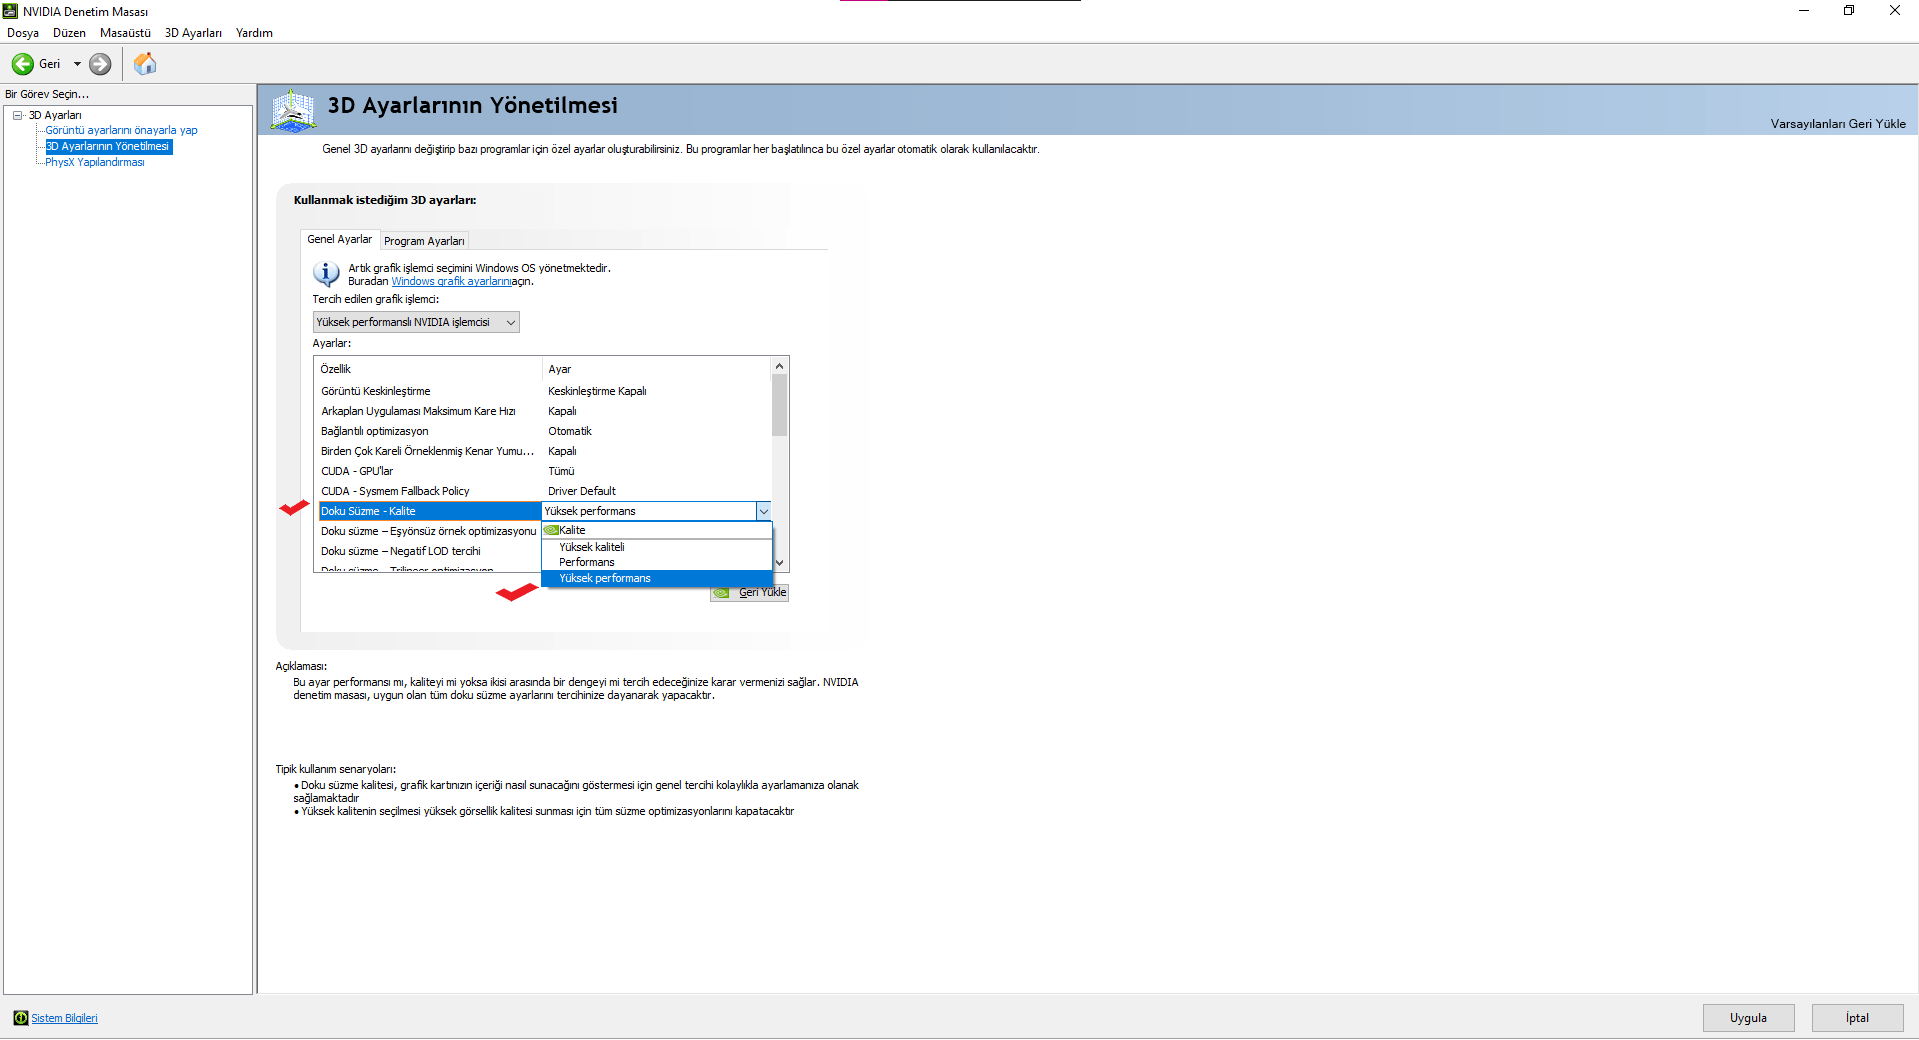Click Varsayılanları Geri Yükle link
This screenshot has width=1919, height=1040.
(x=1838, y=124)
